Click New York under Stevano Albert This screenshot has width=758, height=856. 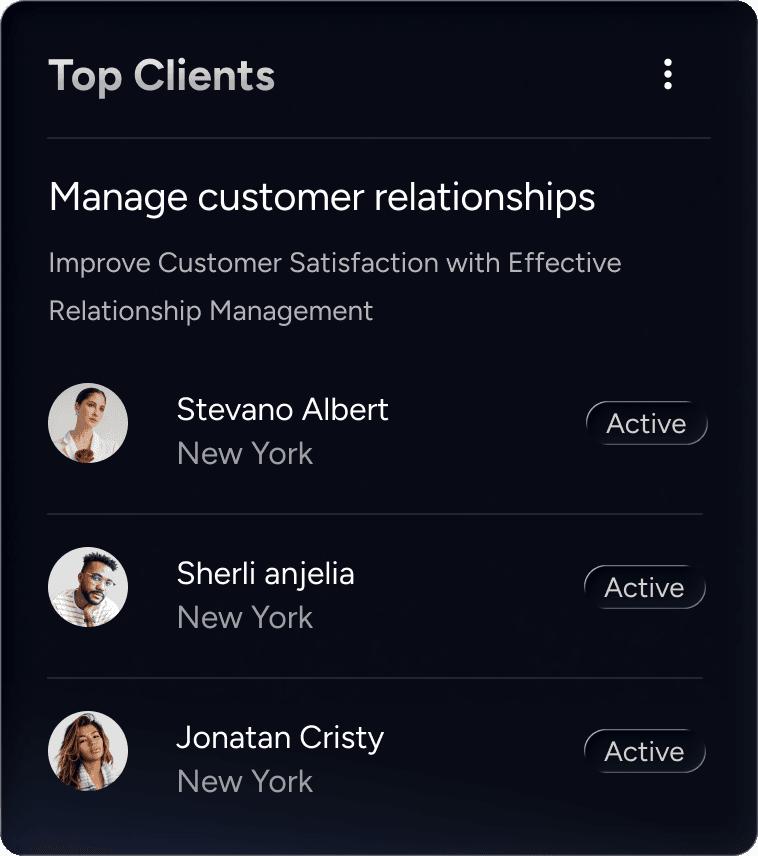pyautogui.click(x=245, y=454)
